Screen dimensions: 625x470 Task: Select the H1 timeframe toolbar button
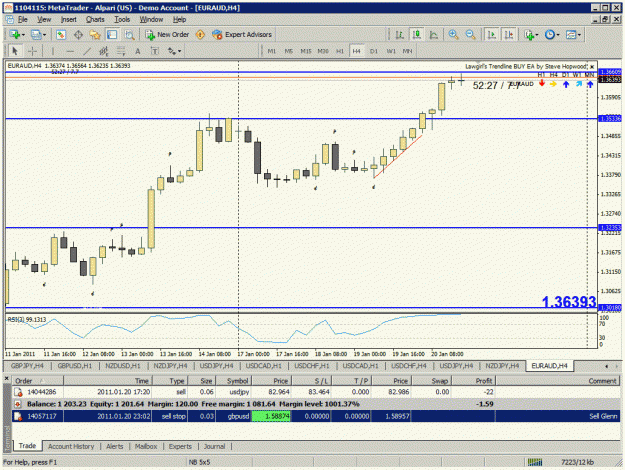[x=340, y=51]
